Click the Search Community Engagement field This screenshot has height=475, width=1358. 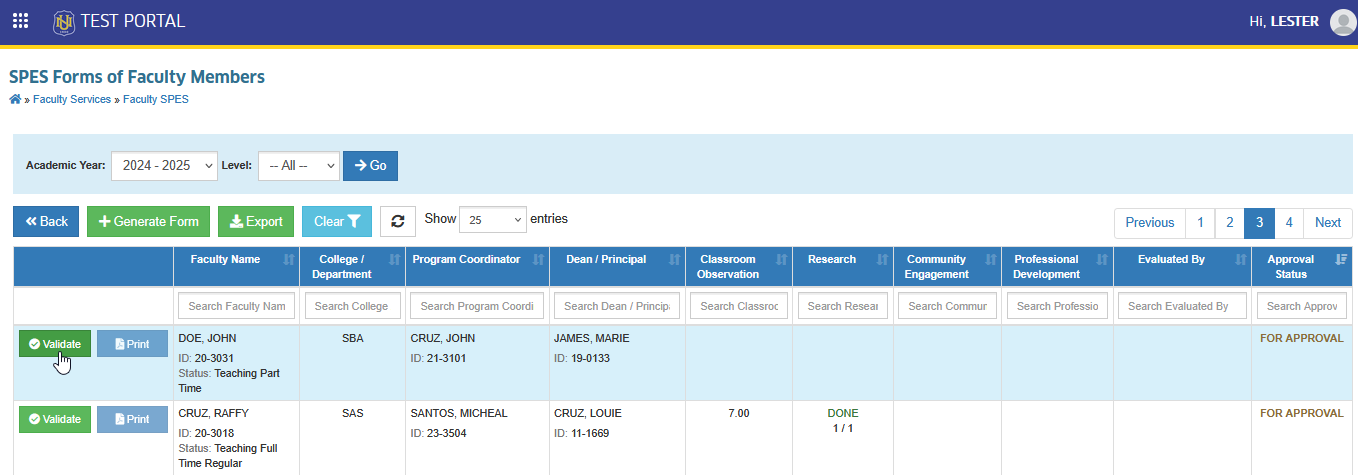(x=947, y=306)
